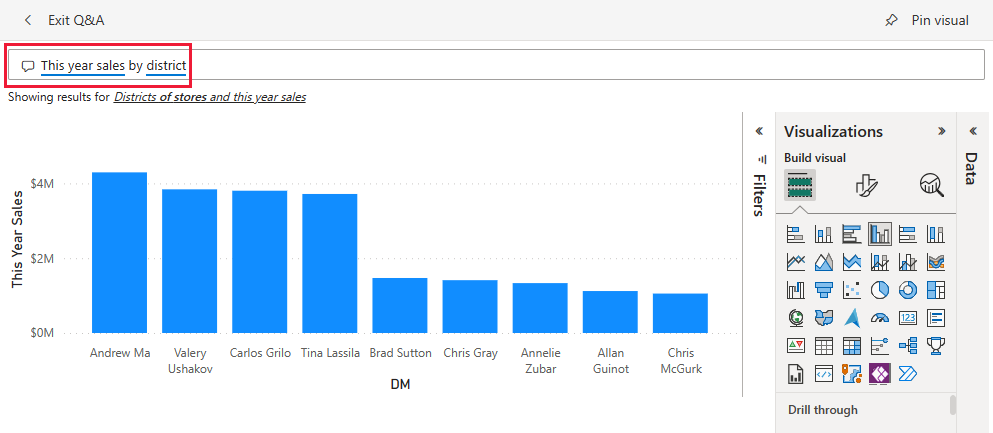Click the pin icon for Pin visual
The width and height of the screenshot is (993, 433).
[x=892, y=20]
